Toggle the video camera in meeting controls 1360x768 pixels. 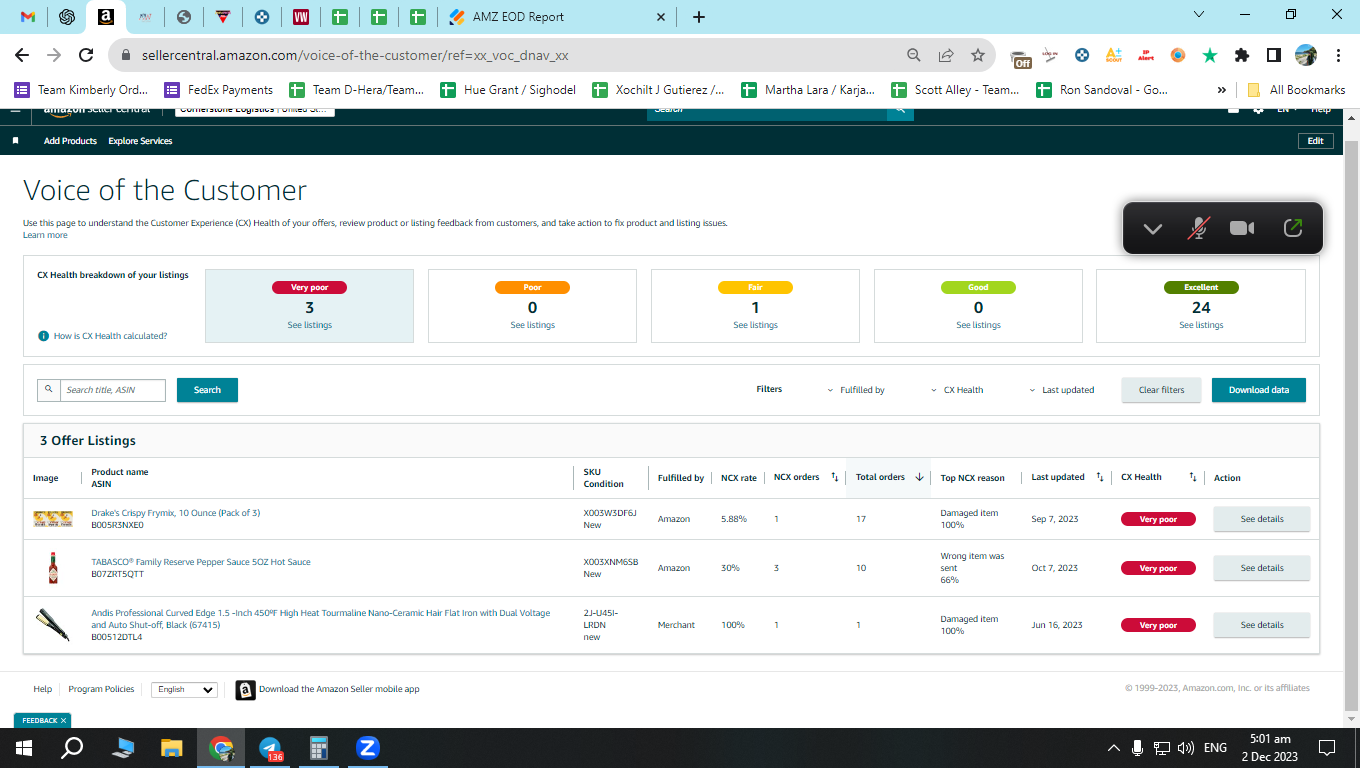[x=1242, y=229]
